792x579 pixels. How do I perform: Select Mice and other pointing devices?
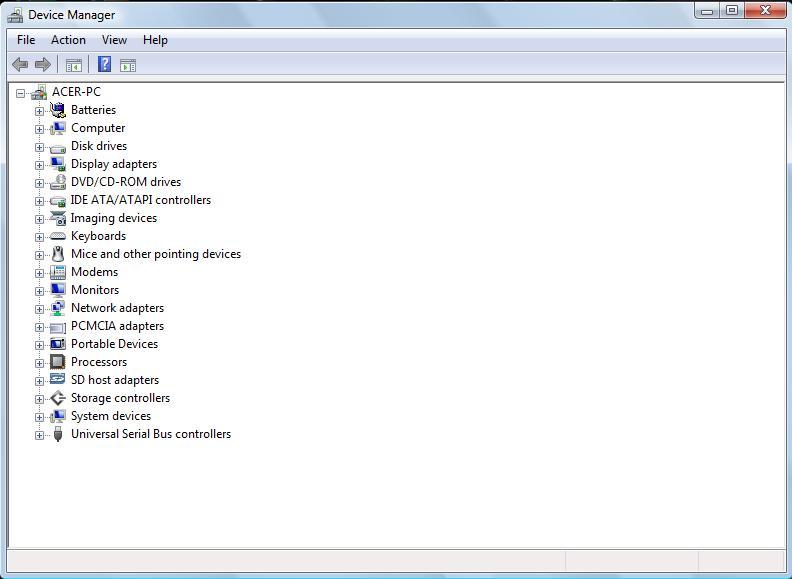tap(155, 254)
